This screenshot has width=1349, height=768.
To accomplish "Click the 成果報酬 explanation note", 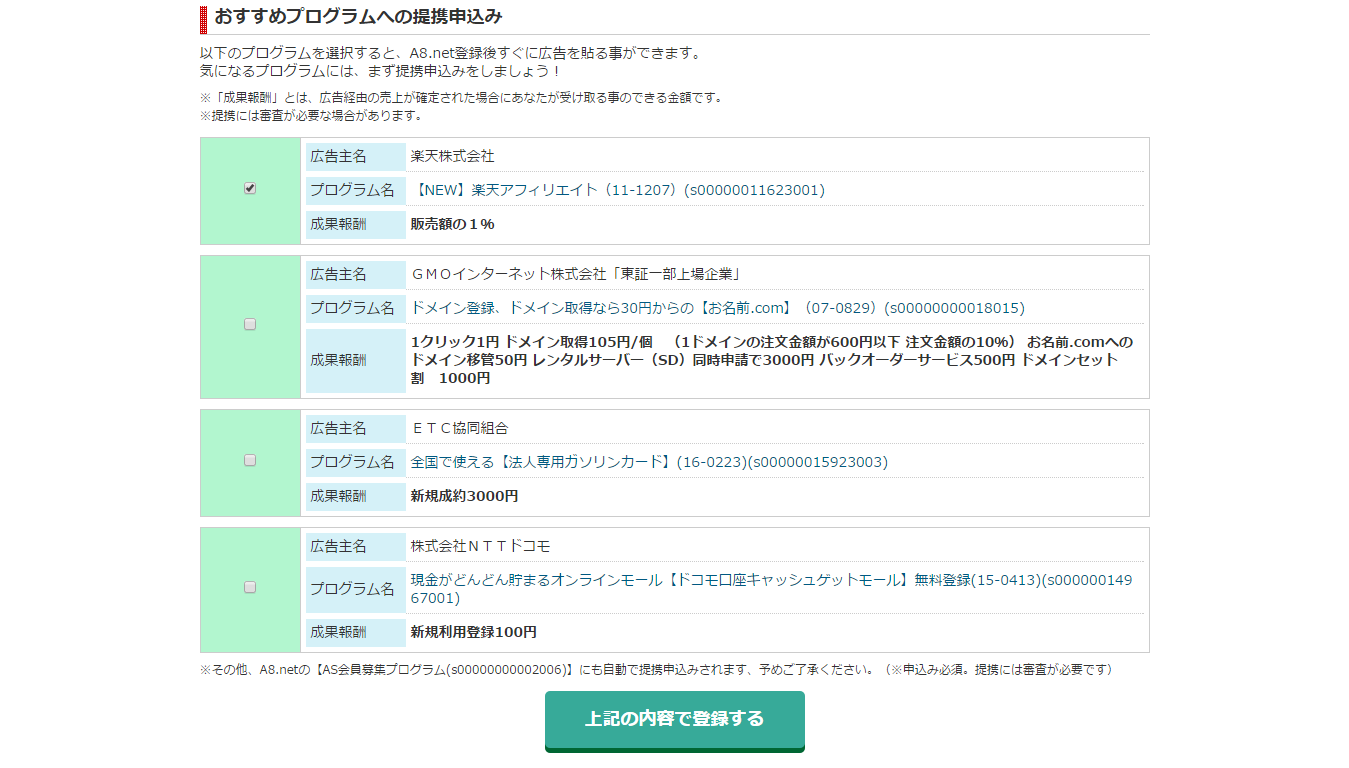I will pyautogui.click(x=461, y=98).
